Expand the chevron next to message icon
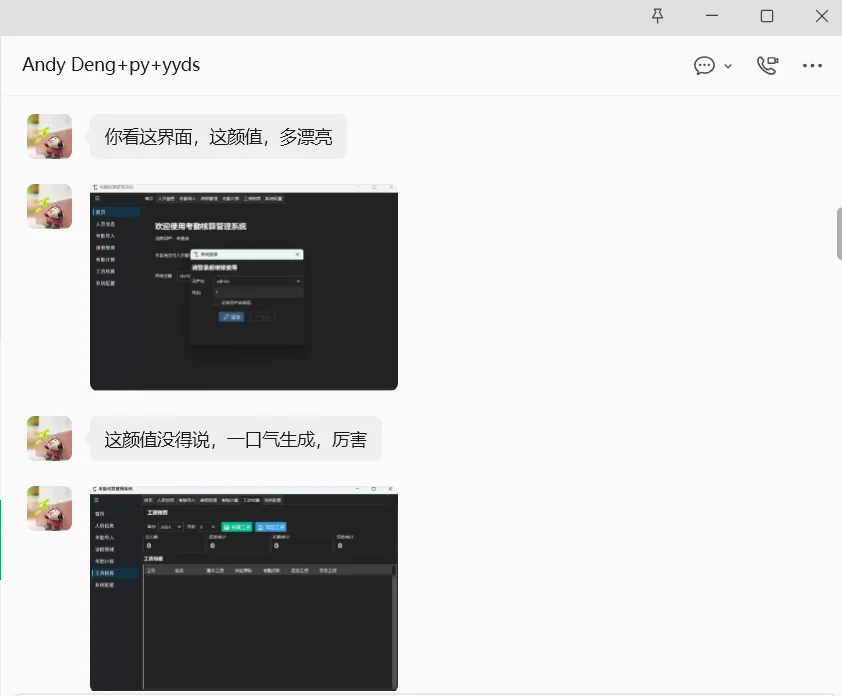 coord(728,66)
